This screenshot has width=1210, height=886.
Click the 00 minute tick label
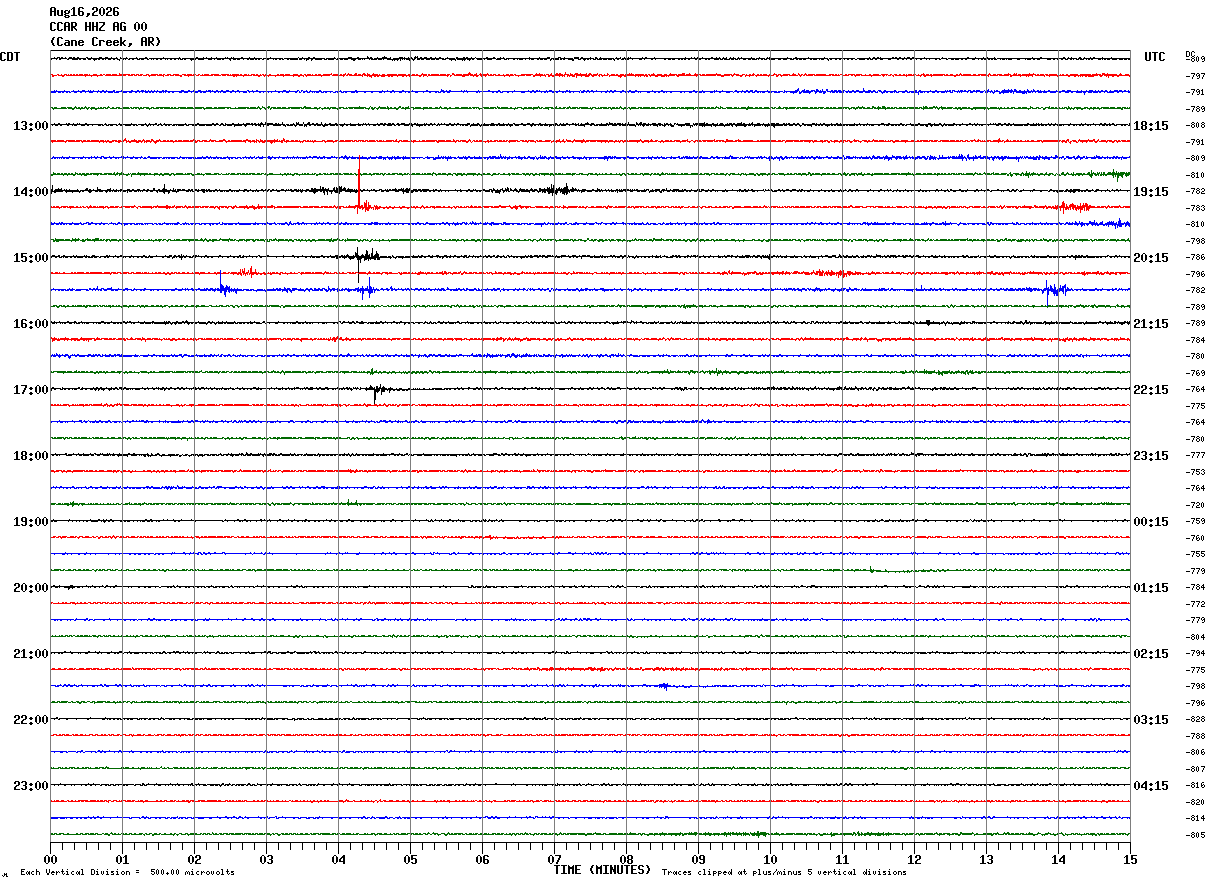point(50,859)
